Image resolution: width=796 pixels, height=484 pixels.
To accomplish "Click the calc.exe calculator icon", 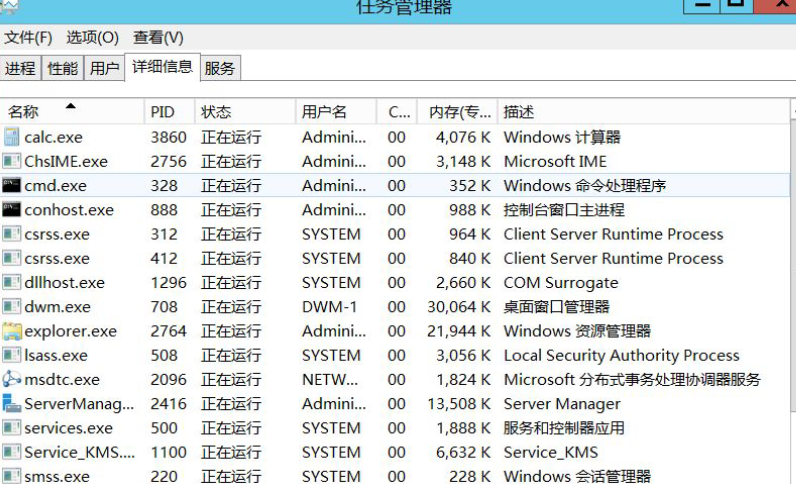I will [x=12, y=137].
